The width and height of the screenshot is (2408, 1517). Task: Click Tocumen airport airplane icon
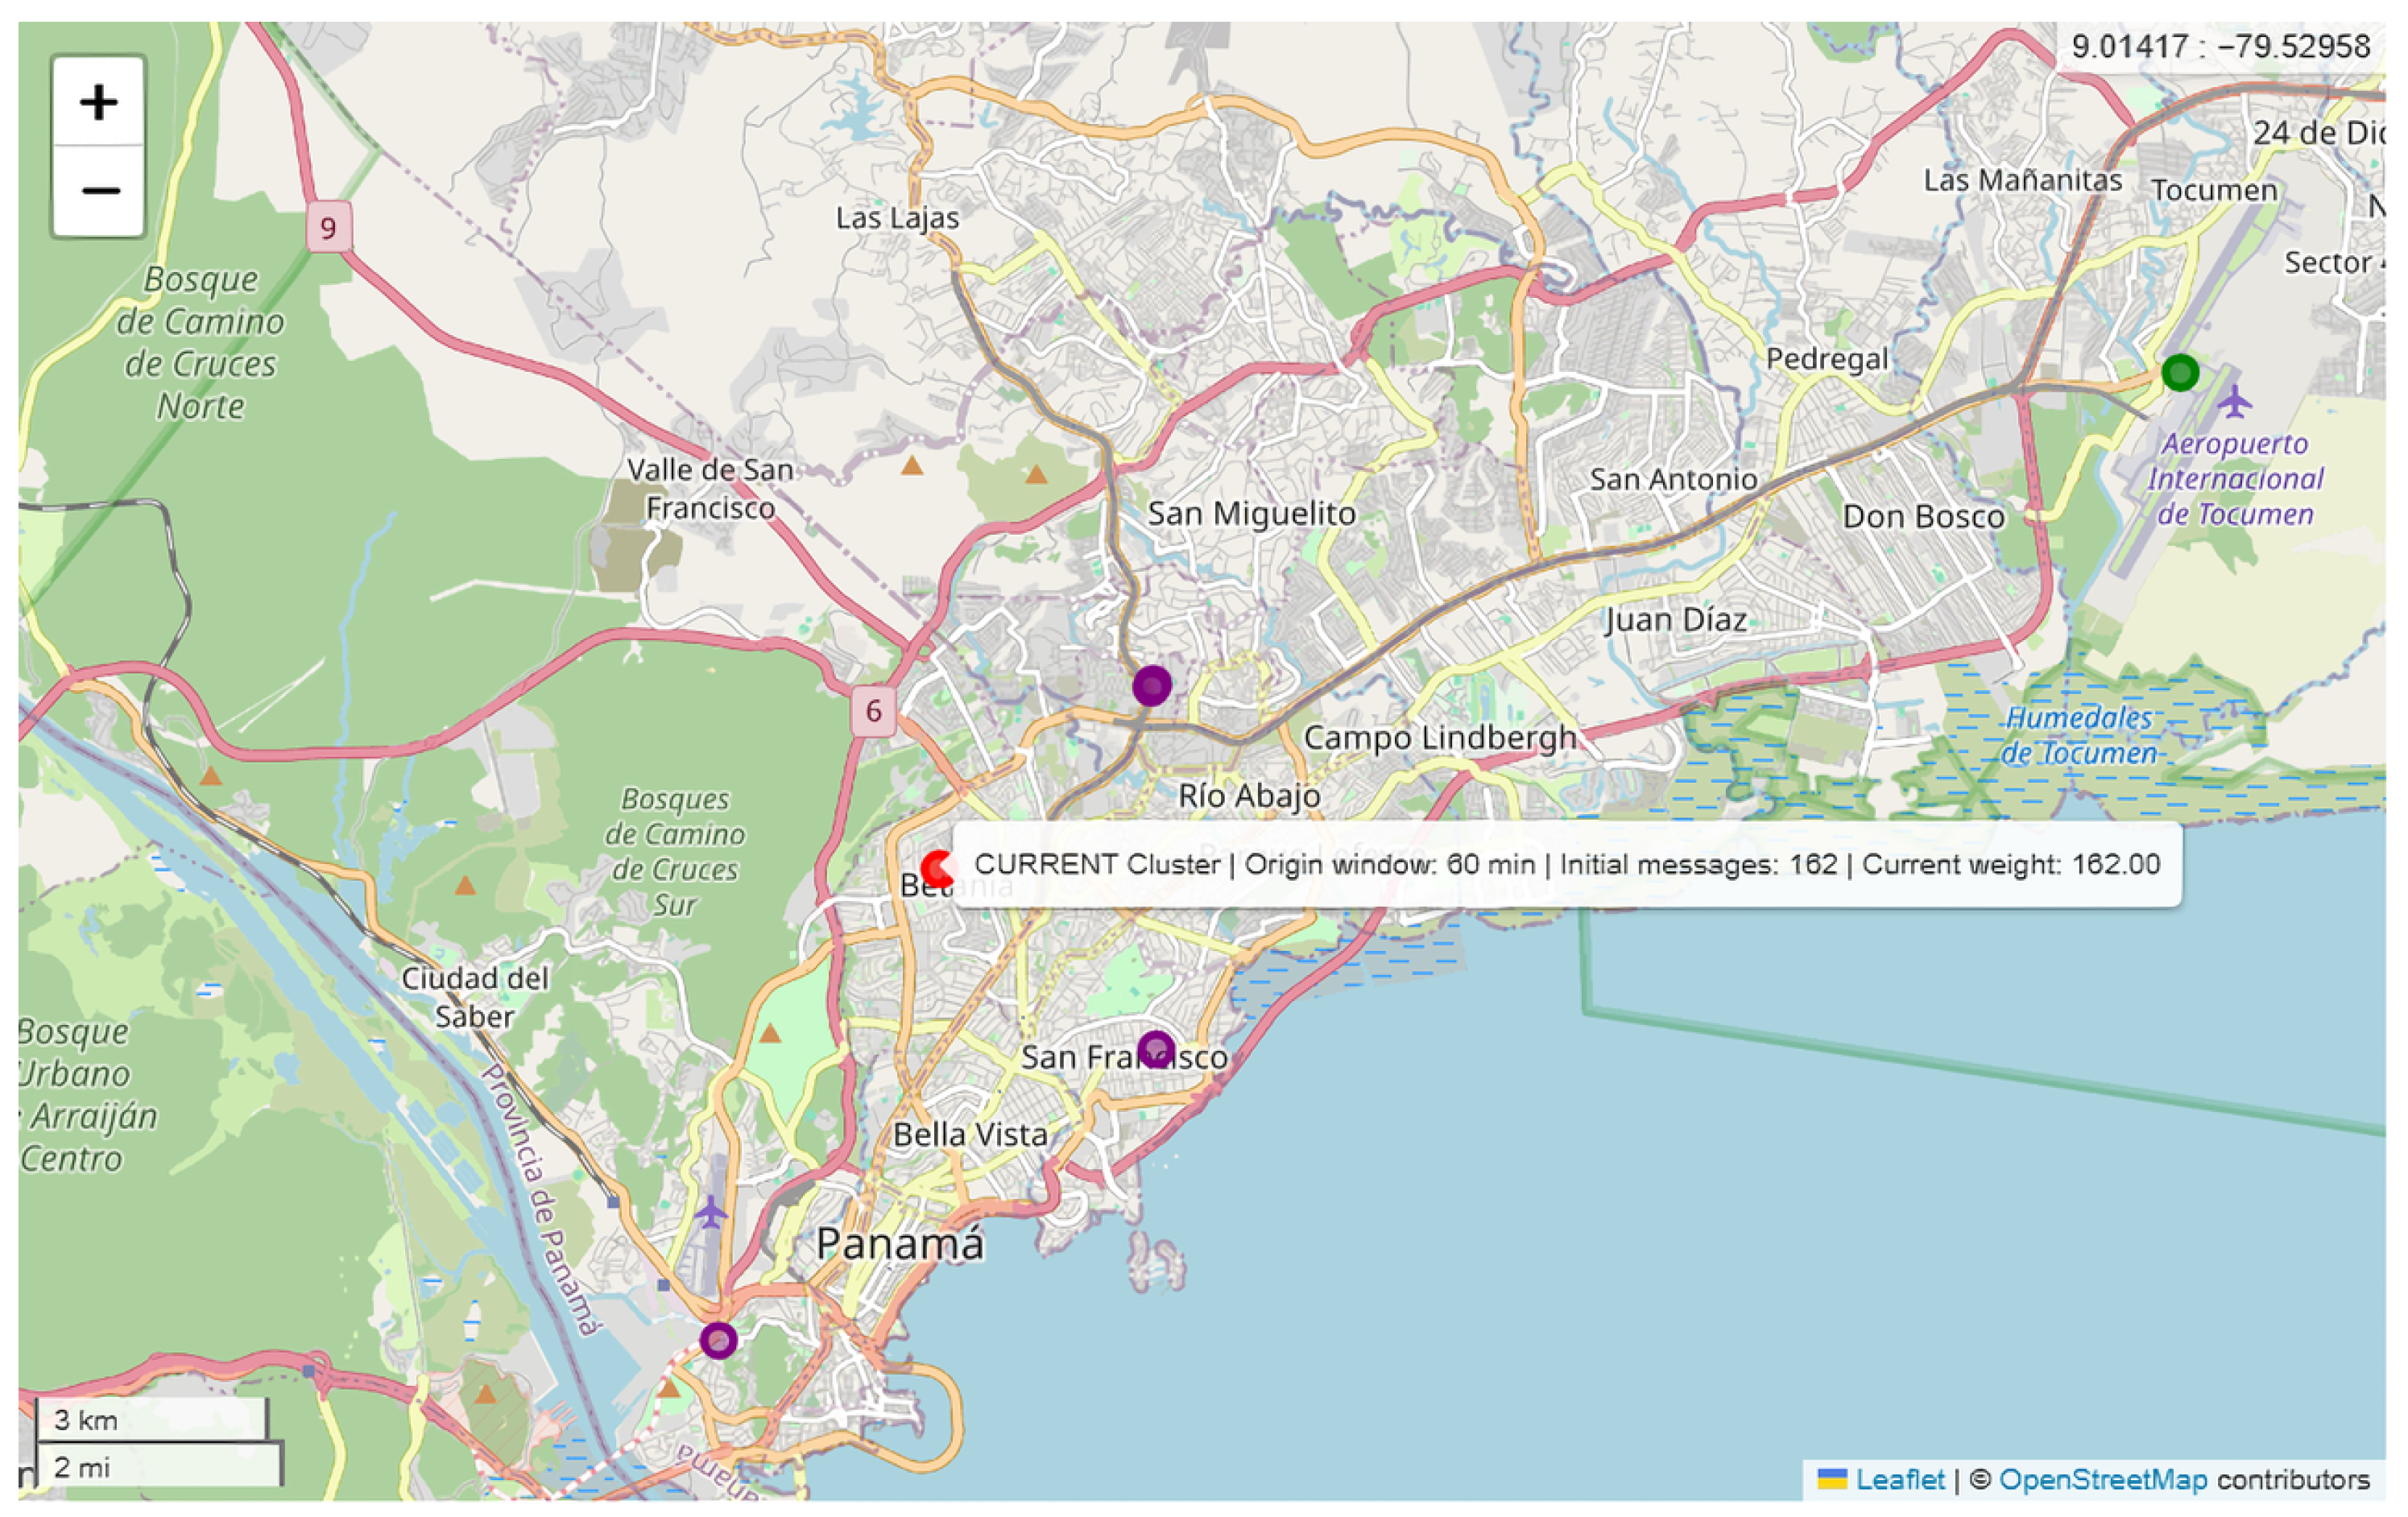tap(2234, 402)
